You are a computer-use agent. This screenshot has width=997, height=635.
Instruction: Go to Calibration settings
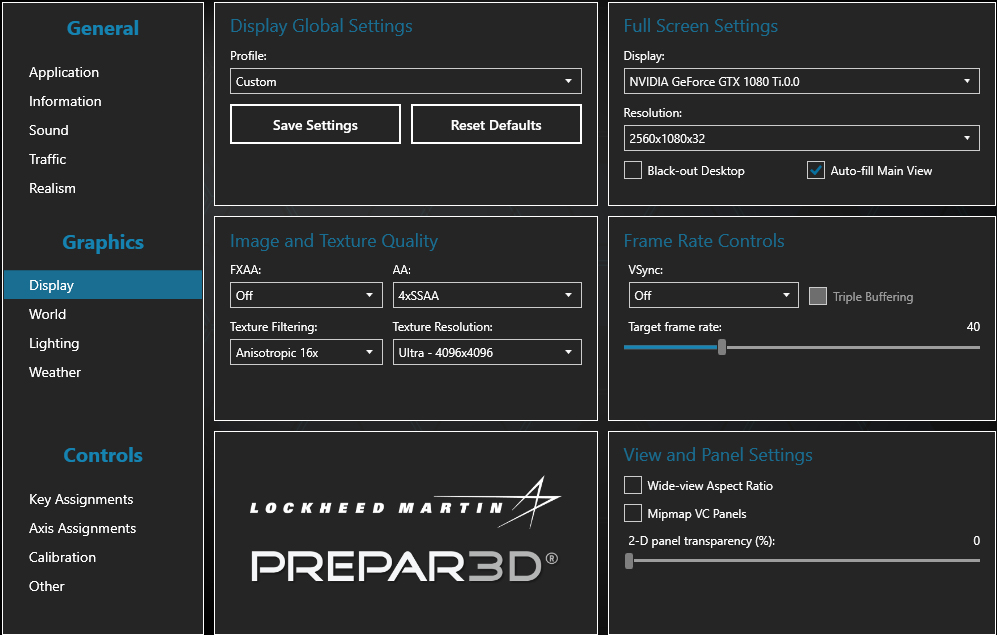pos(62,557)
